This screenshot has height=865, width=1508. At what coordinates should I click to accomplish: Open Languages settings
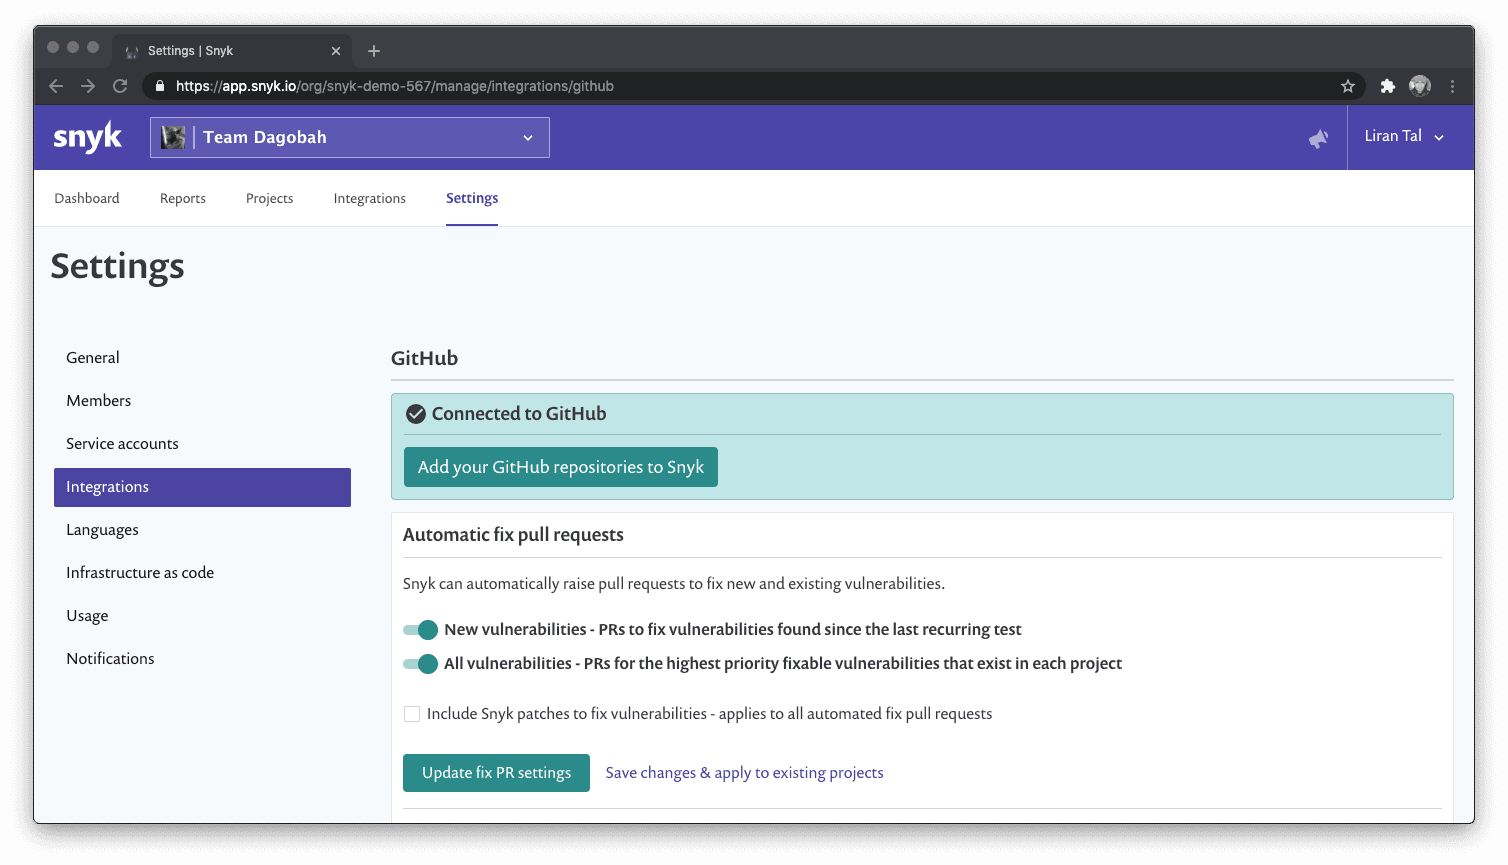tap(202, 530)
